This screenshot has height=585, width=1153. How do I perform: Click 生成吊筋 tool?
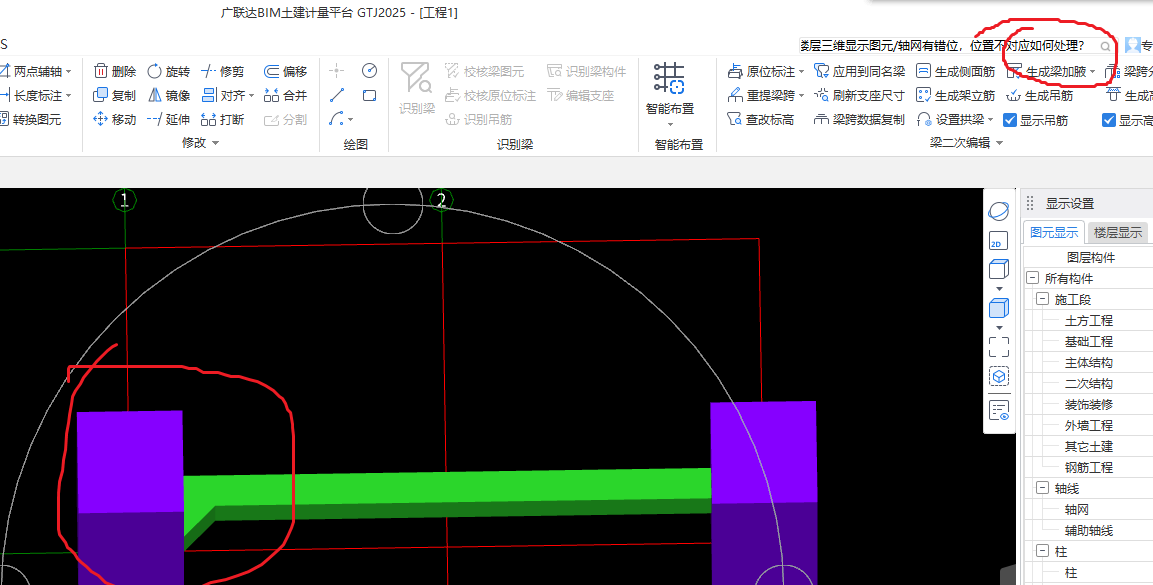[x=1040, y=95]
